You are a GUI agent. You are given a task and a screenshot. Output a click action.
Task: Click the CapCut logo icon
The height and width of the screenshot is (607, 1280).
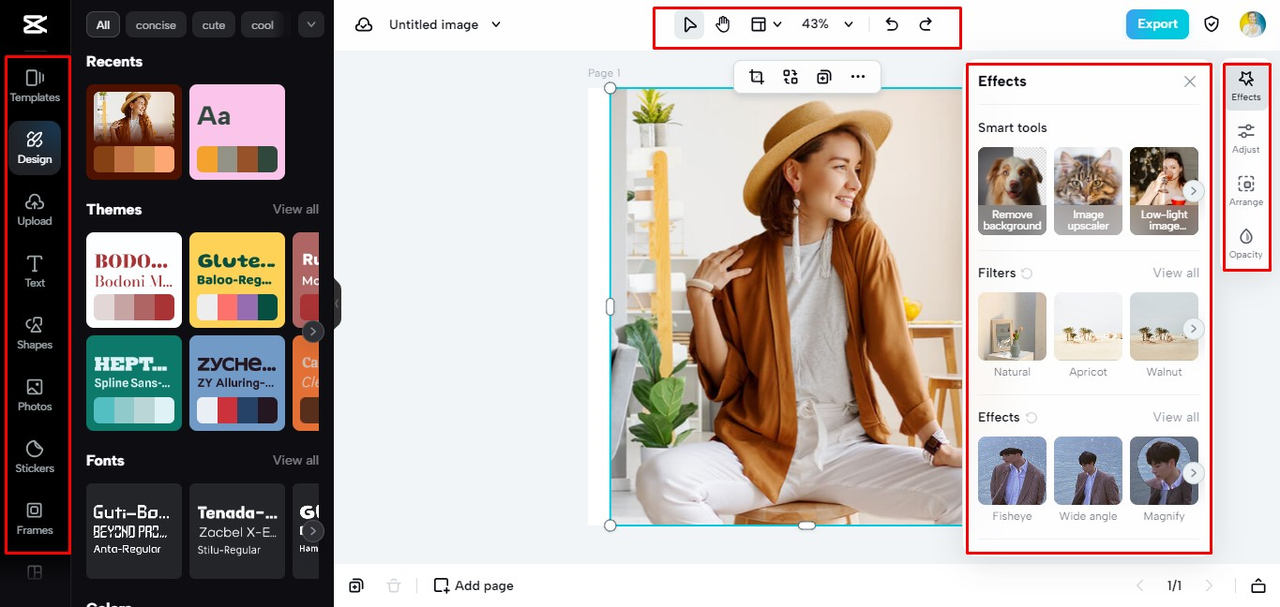(x=35, y=24)
